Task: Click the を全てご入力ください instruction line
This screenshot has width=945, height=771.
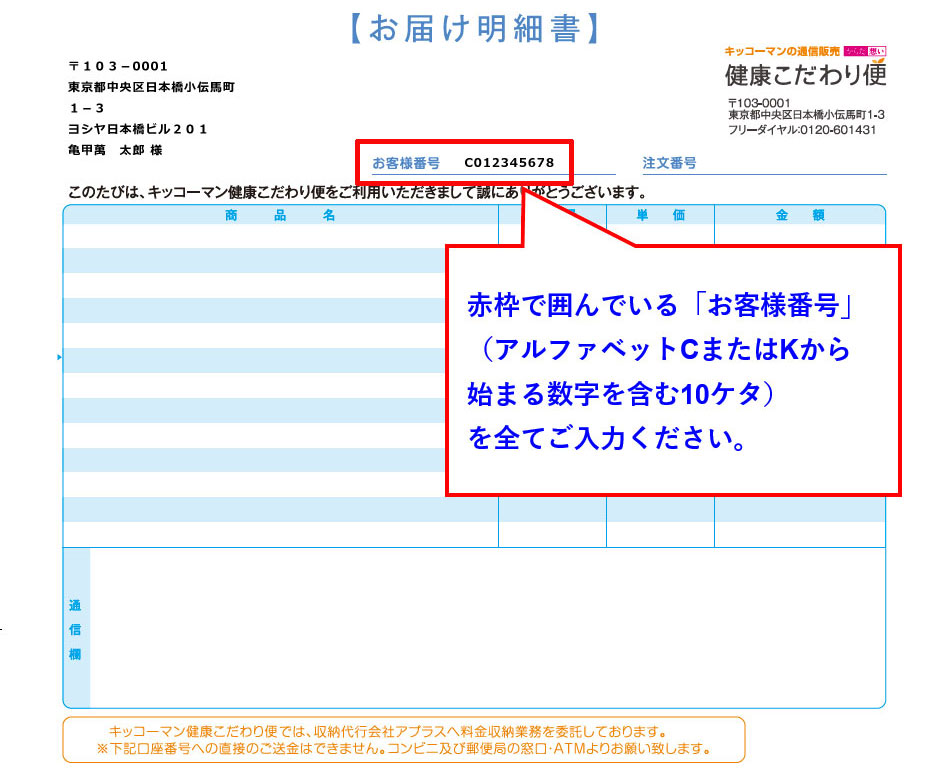Action: click(x=607, y=438)
